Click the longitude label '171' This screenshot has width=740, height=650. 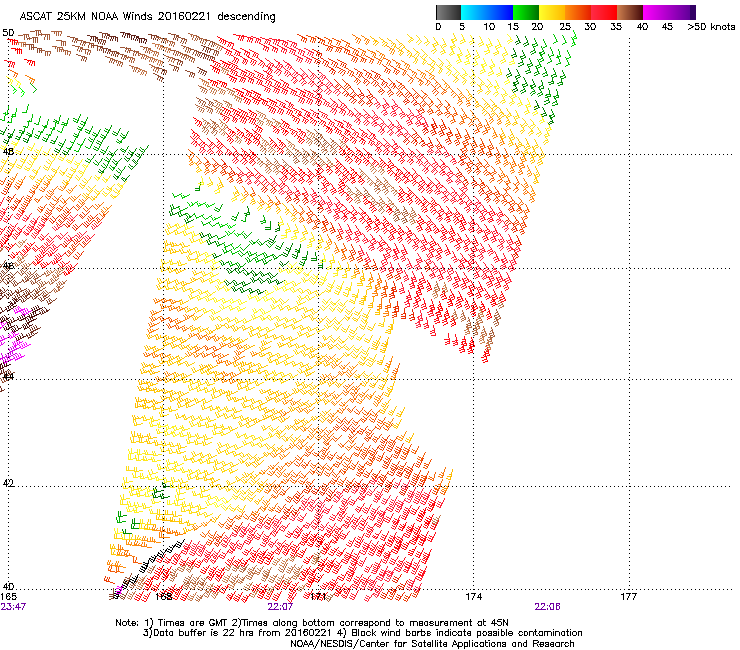(x=319, y=597)
